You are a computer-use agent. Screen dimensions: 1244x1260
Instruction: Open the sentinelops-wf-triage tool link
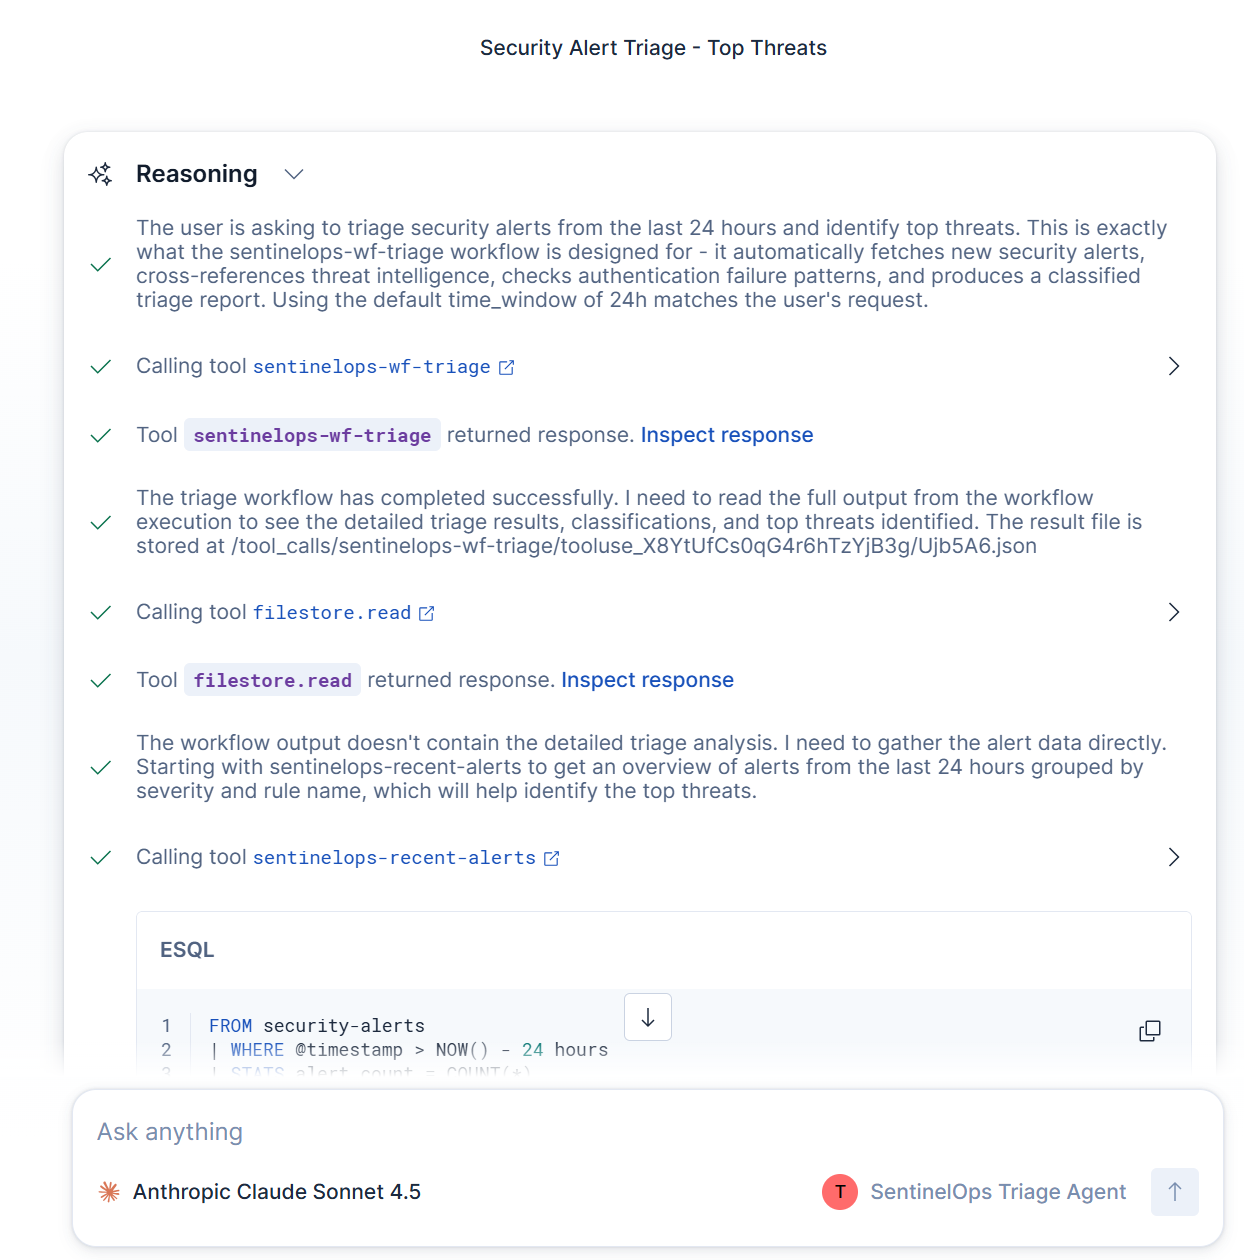372,367
